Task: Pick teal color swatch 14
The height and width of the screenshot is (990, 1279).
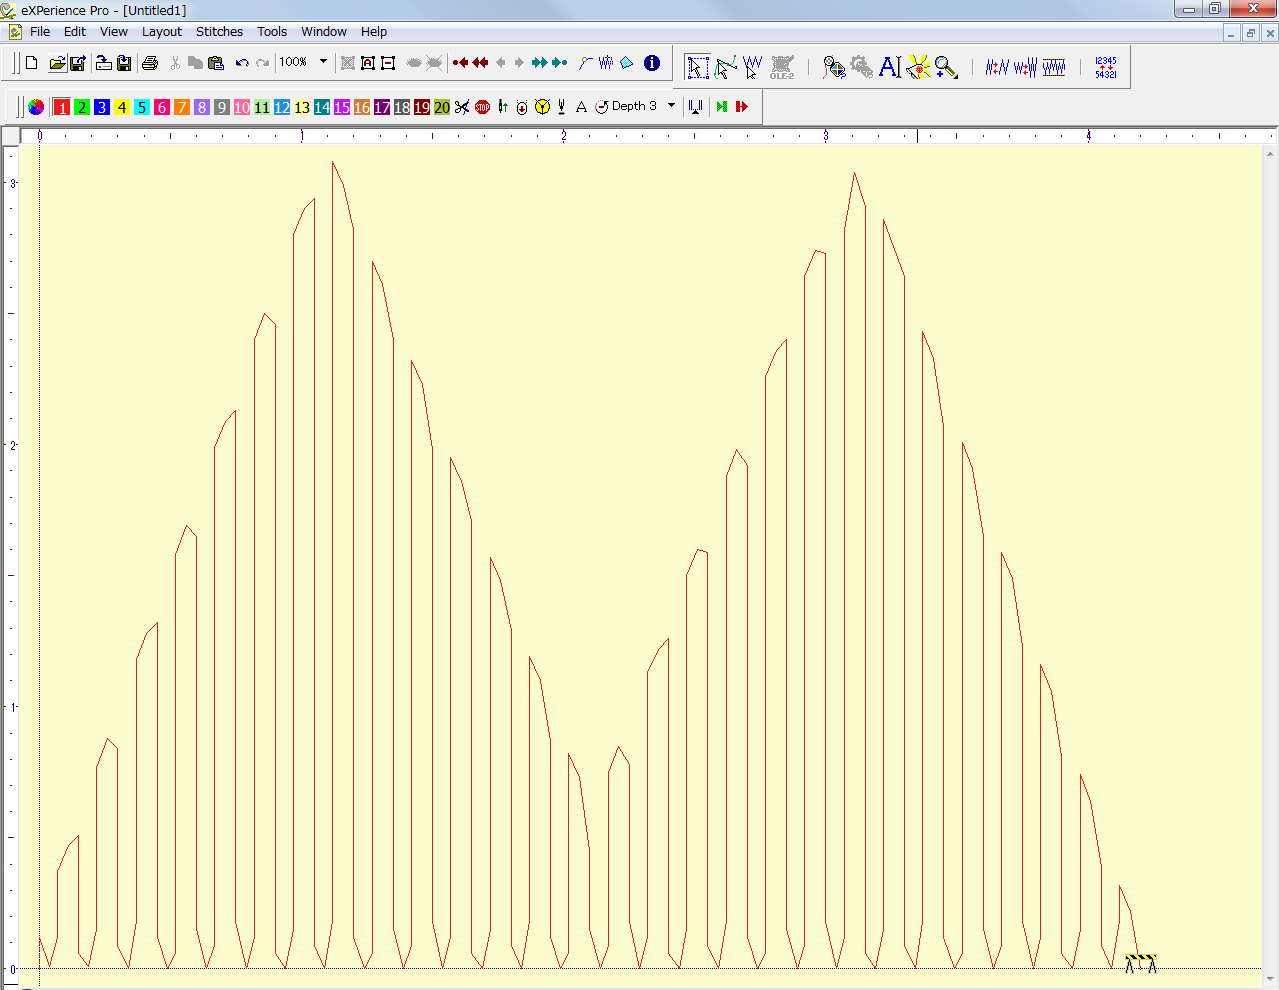Action: pos(322,107)
